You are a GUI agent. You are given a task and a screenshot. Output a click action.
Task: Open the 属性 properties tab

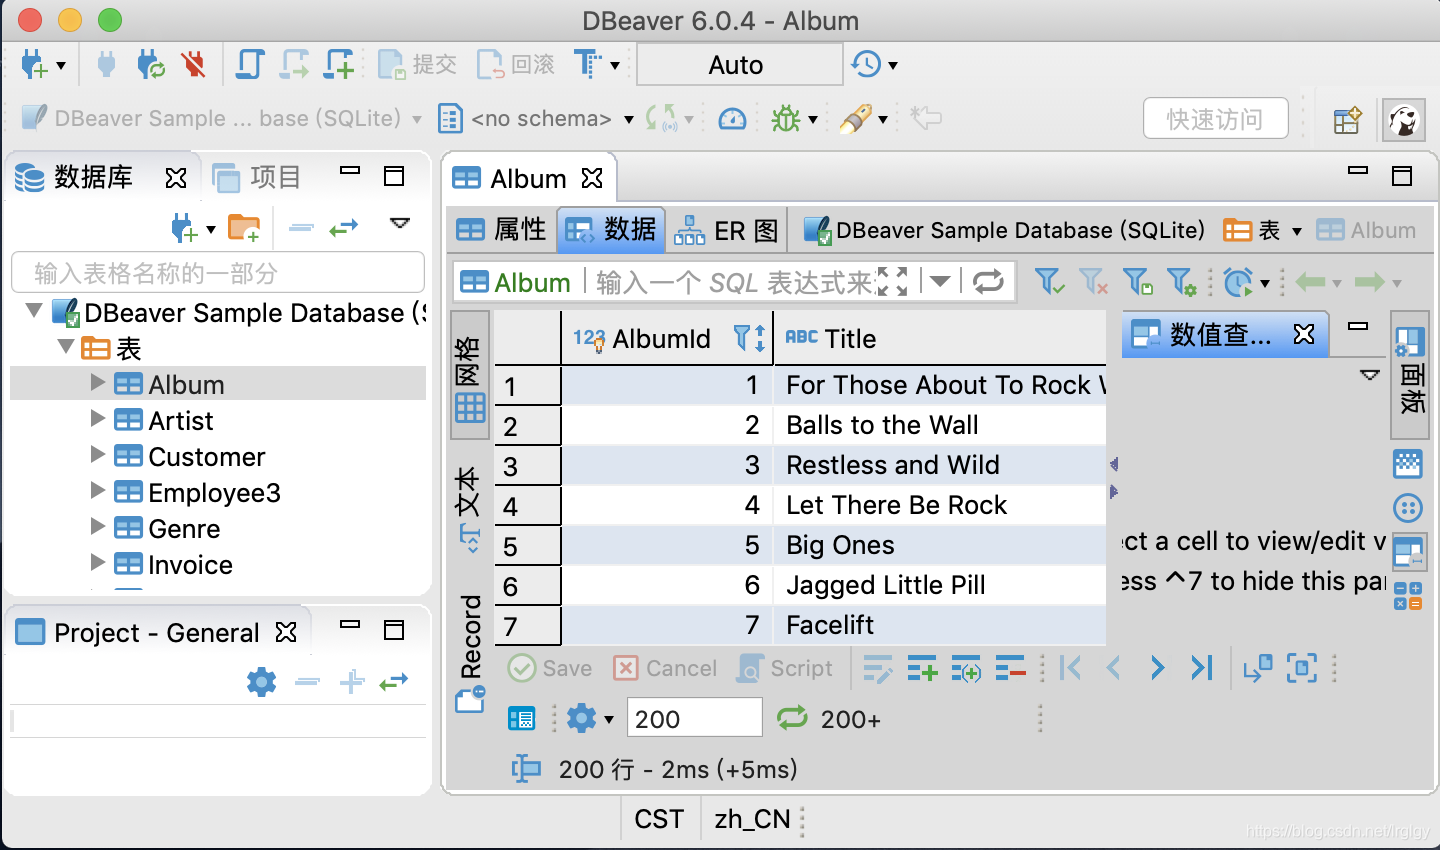[x=501, y=230]
